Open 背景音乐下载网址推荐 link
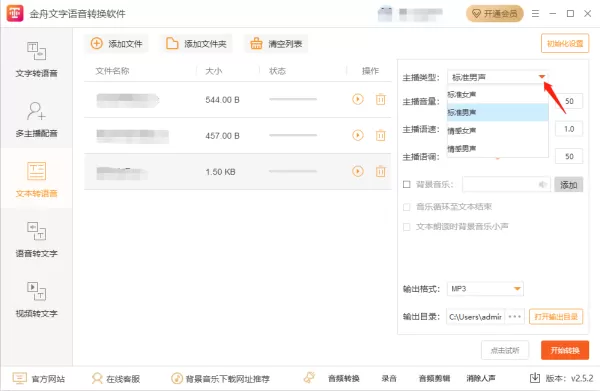 pyautogui.click(x=220, y=379)
